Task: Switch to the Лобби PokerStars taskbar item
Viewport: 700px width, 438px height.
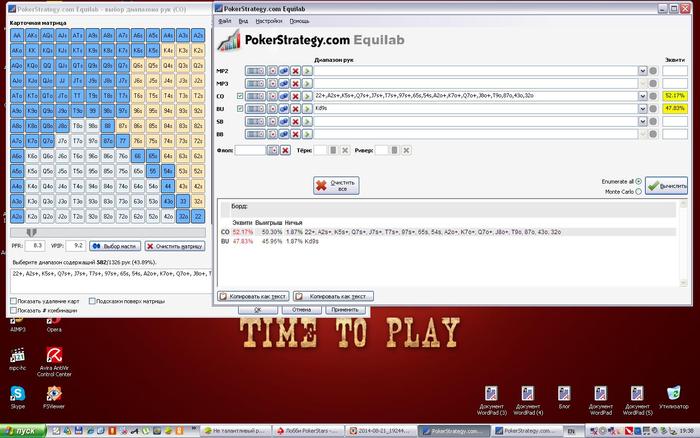Action: (308, 431)
